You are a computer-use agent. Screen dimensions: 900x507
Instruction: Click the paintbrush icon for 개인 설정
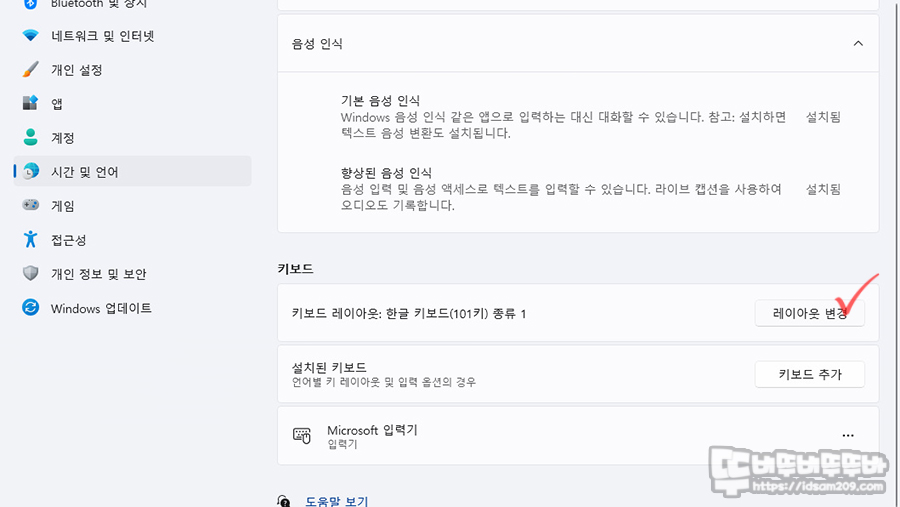pos(30,69)
